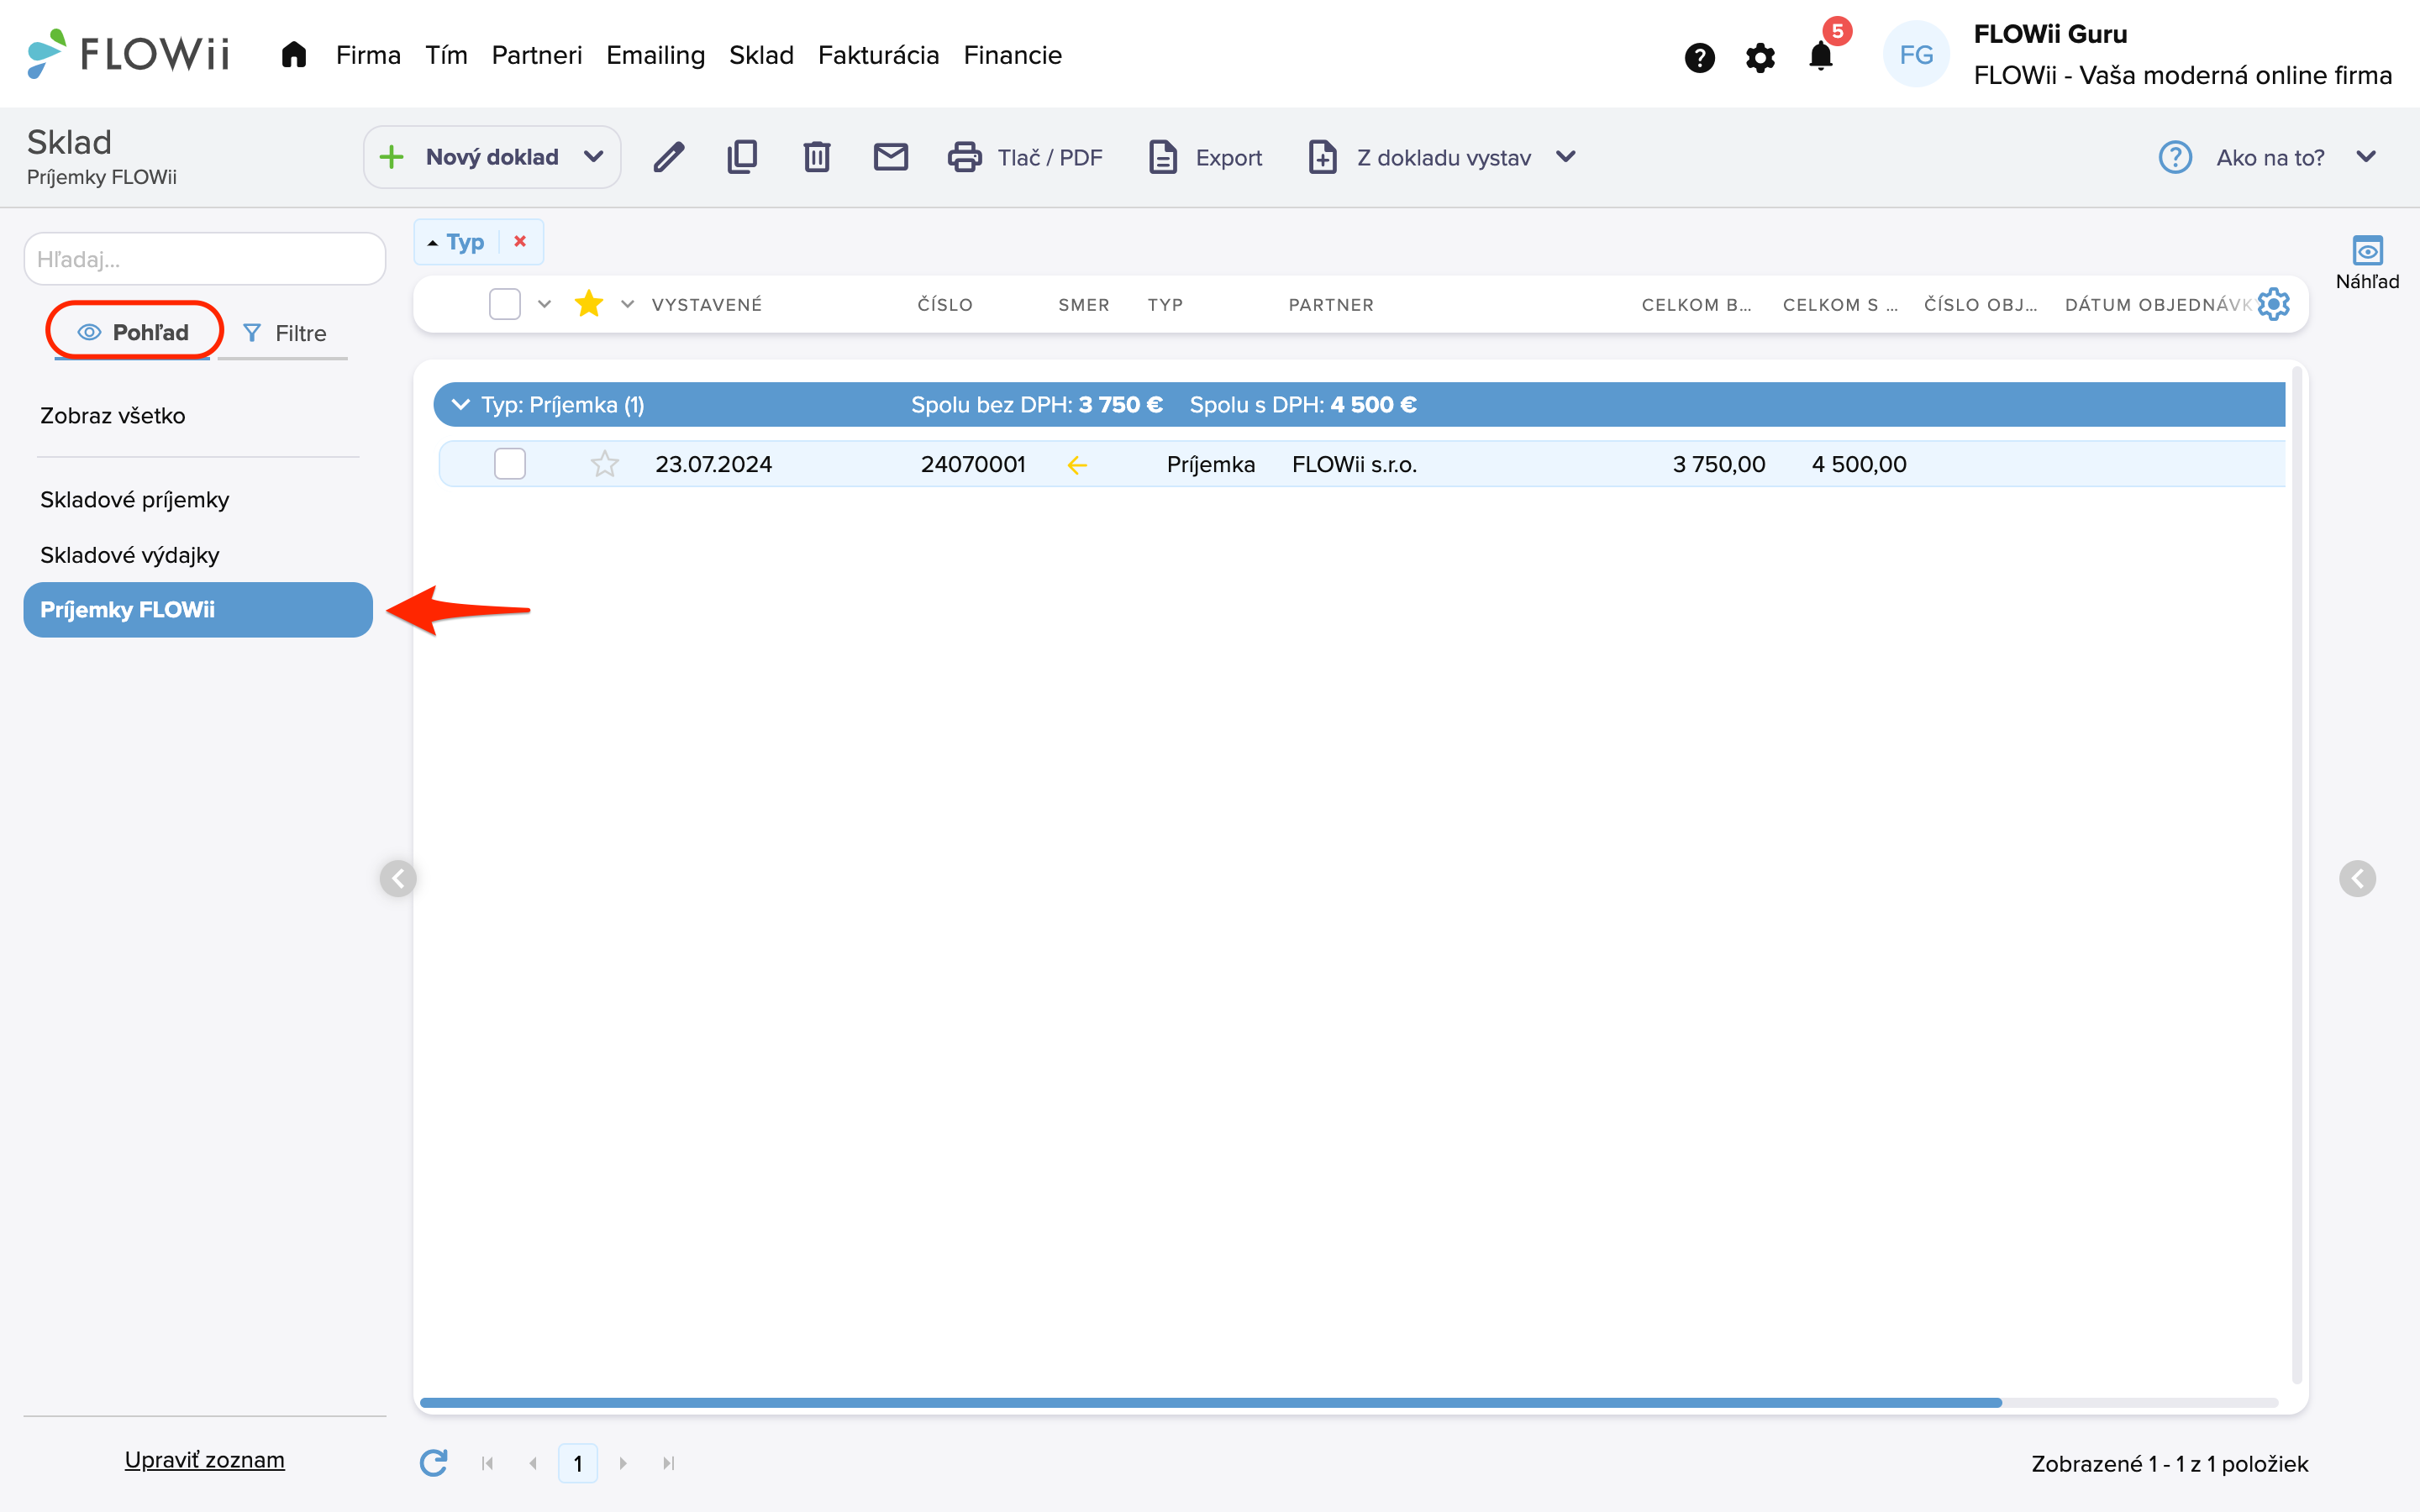Open the Firma menu
The height and width of the screenshot is (1512, 2420).
[x=368, y=55]
